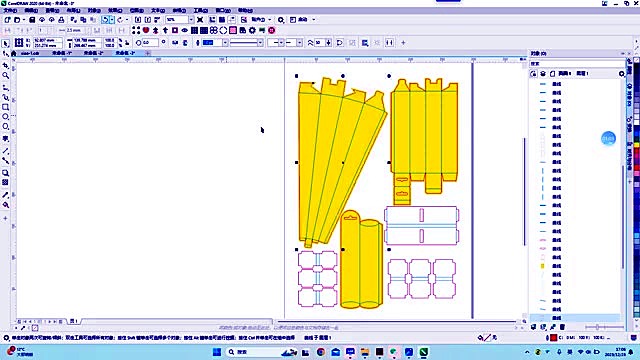Click the Print icon
Image resolution: width=640 pixels, height=360 pixels.
61,20
